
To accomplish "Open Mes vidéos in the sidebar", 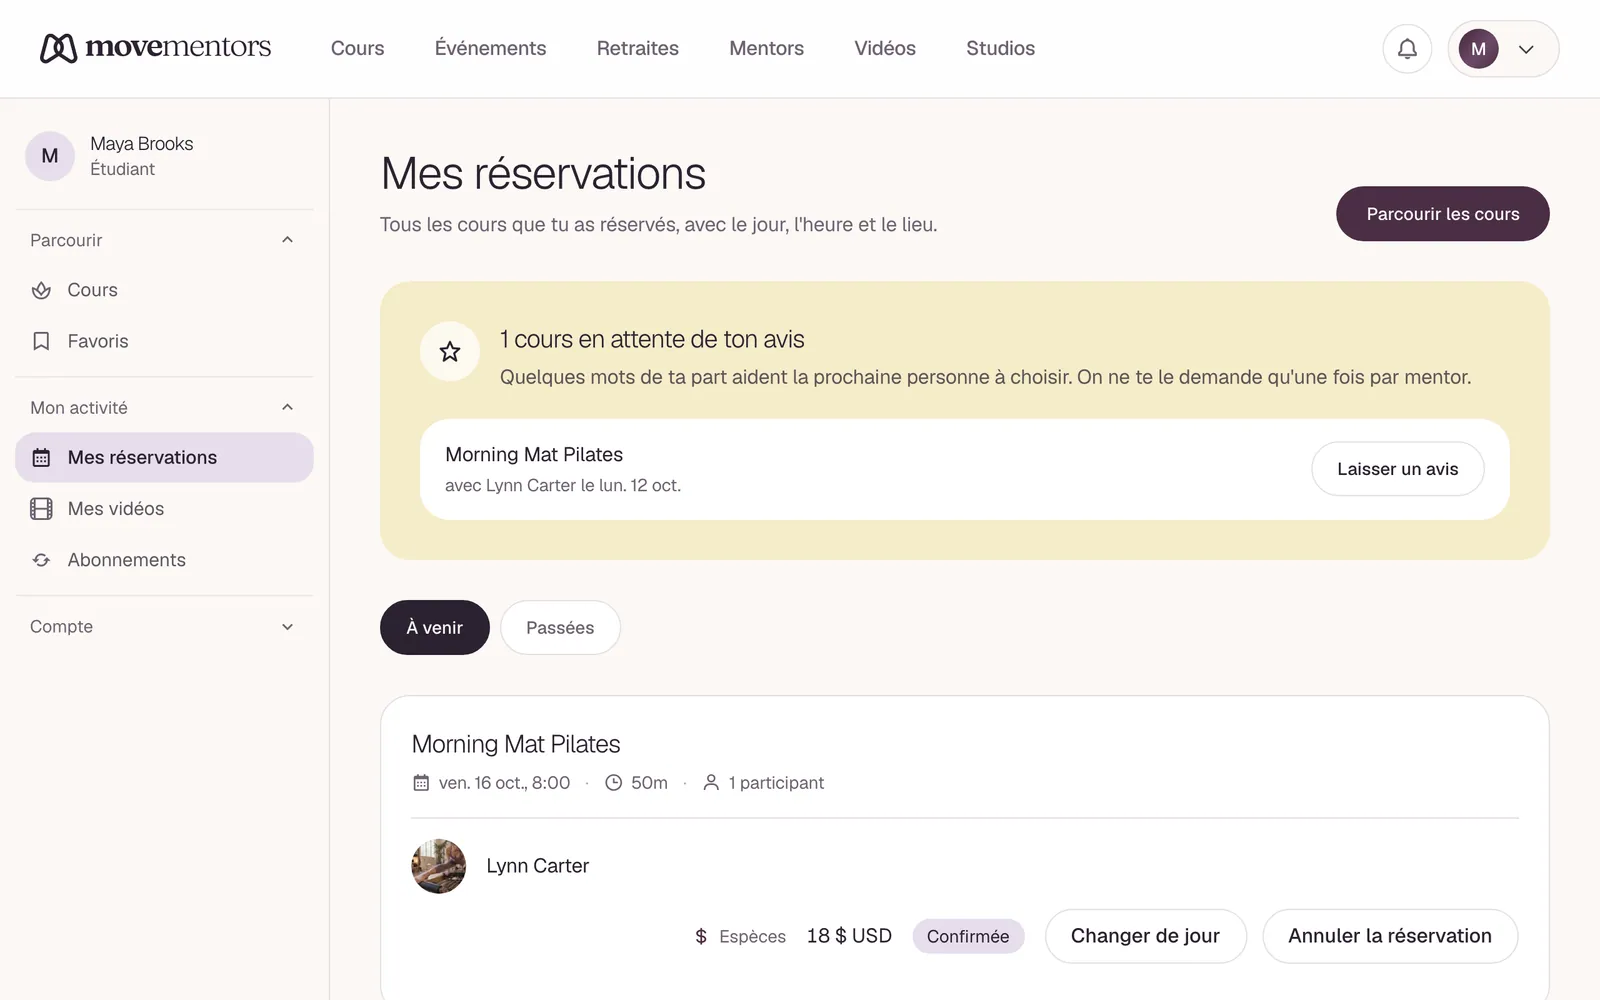I will (x=164, y=509).
